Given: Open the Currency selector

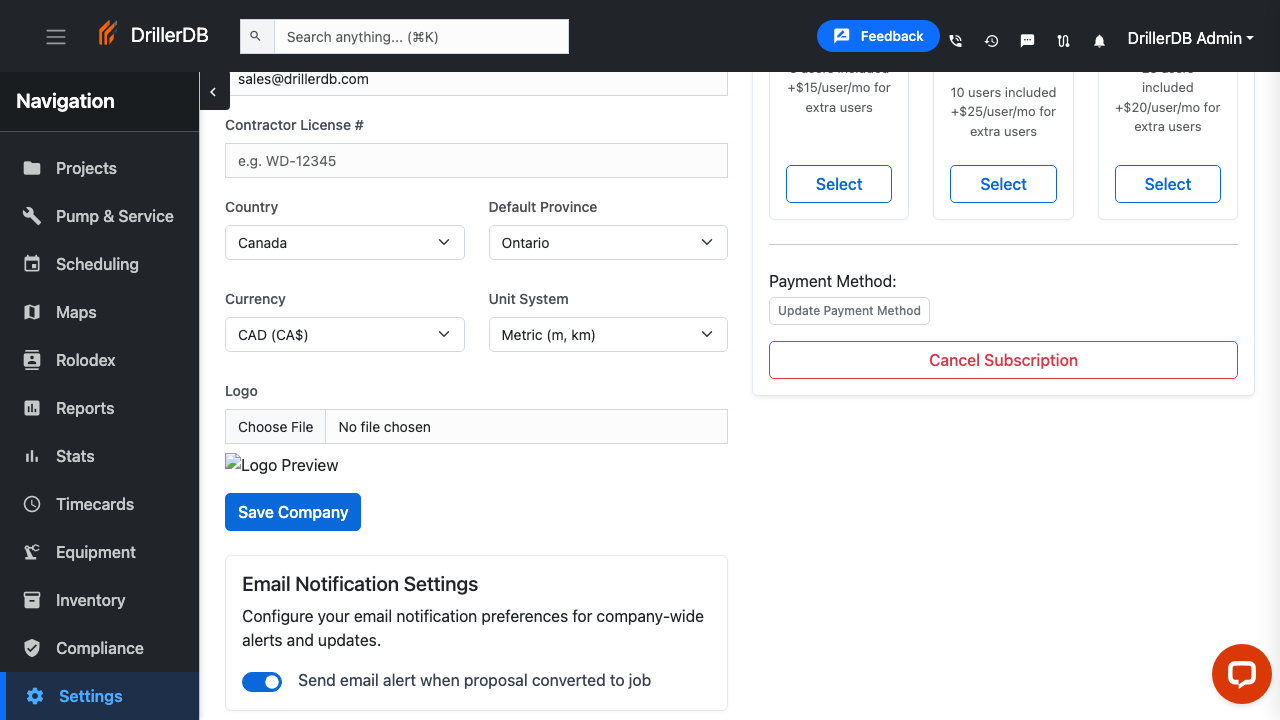Looking at the screenshot, I should [344, 334].
